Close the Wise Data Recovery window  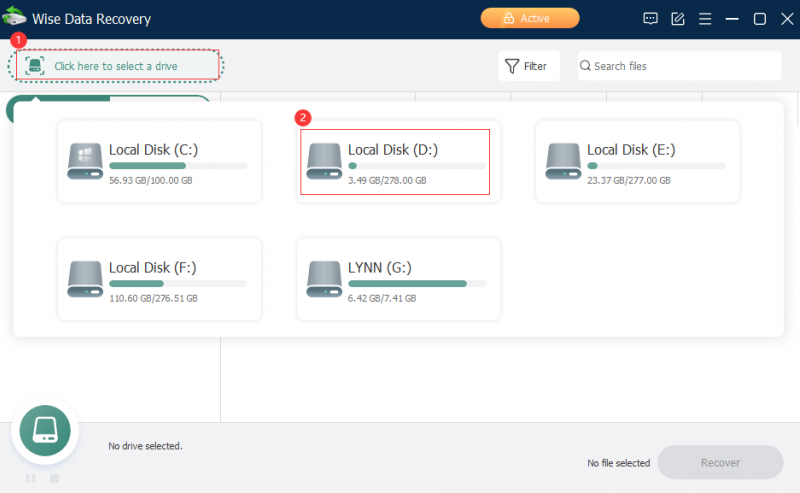click(787, 19)
